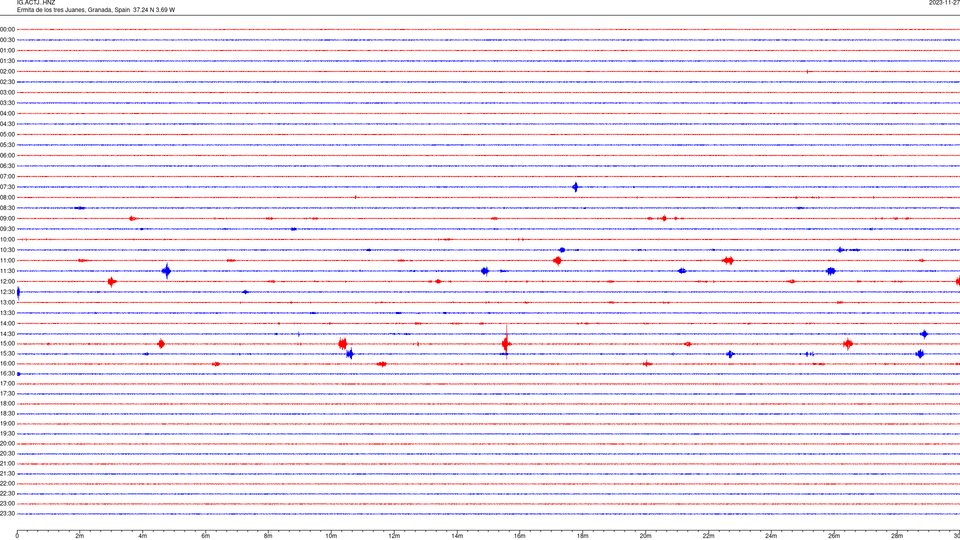Click the 23:00 row label
960x540 pixels.
click(7, 503)
